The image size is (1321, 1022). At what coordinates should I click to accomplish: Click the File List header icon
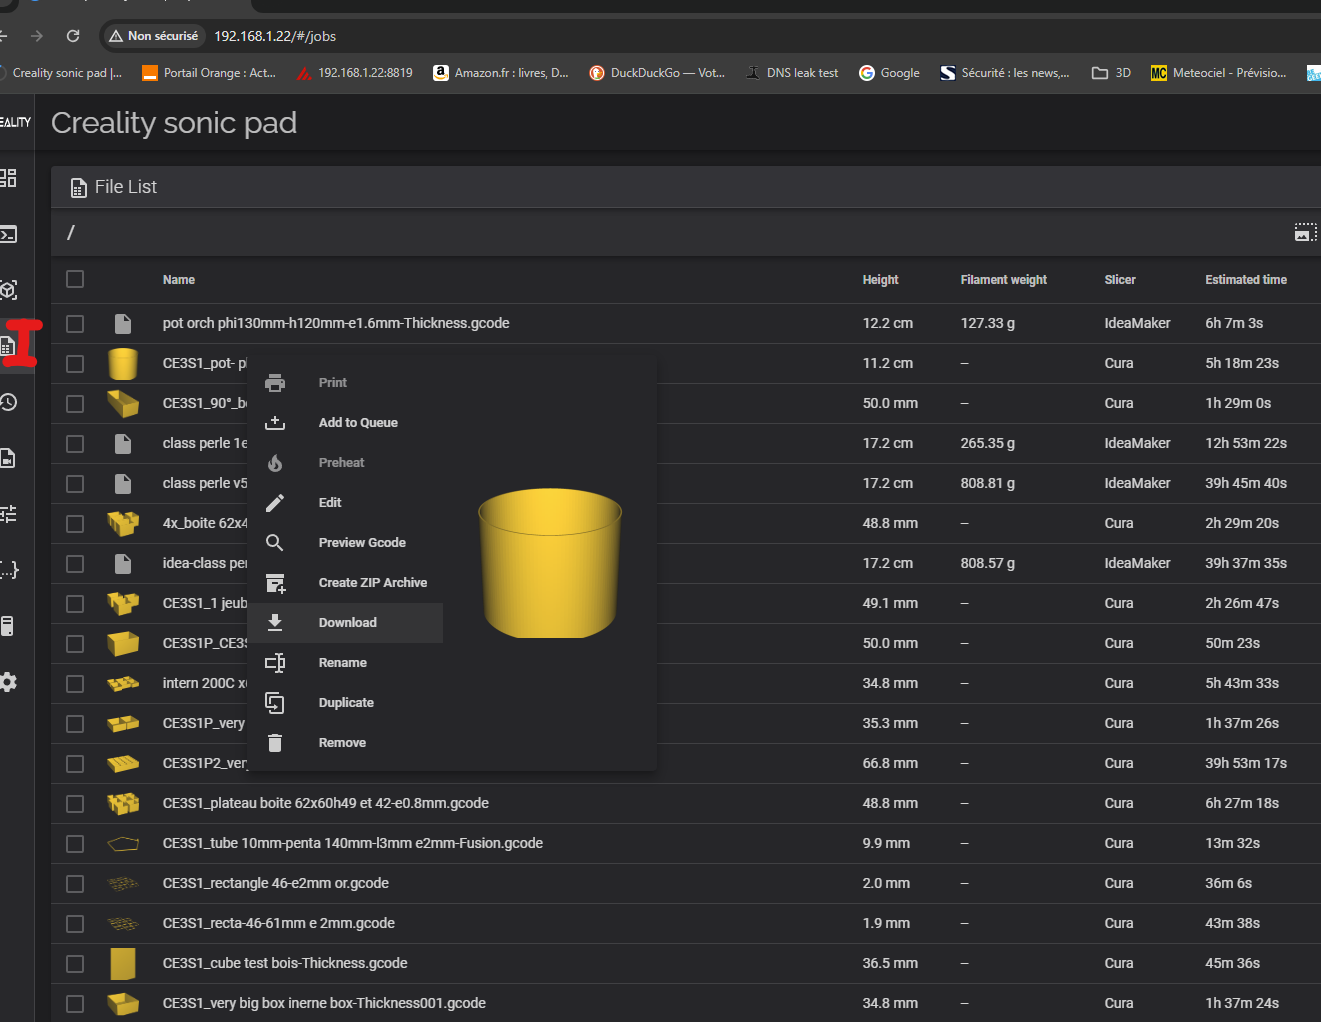pos(79,187)
